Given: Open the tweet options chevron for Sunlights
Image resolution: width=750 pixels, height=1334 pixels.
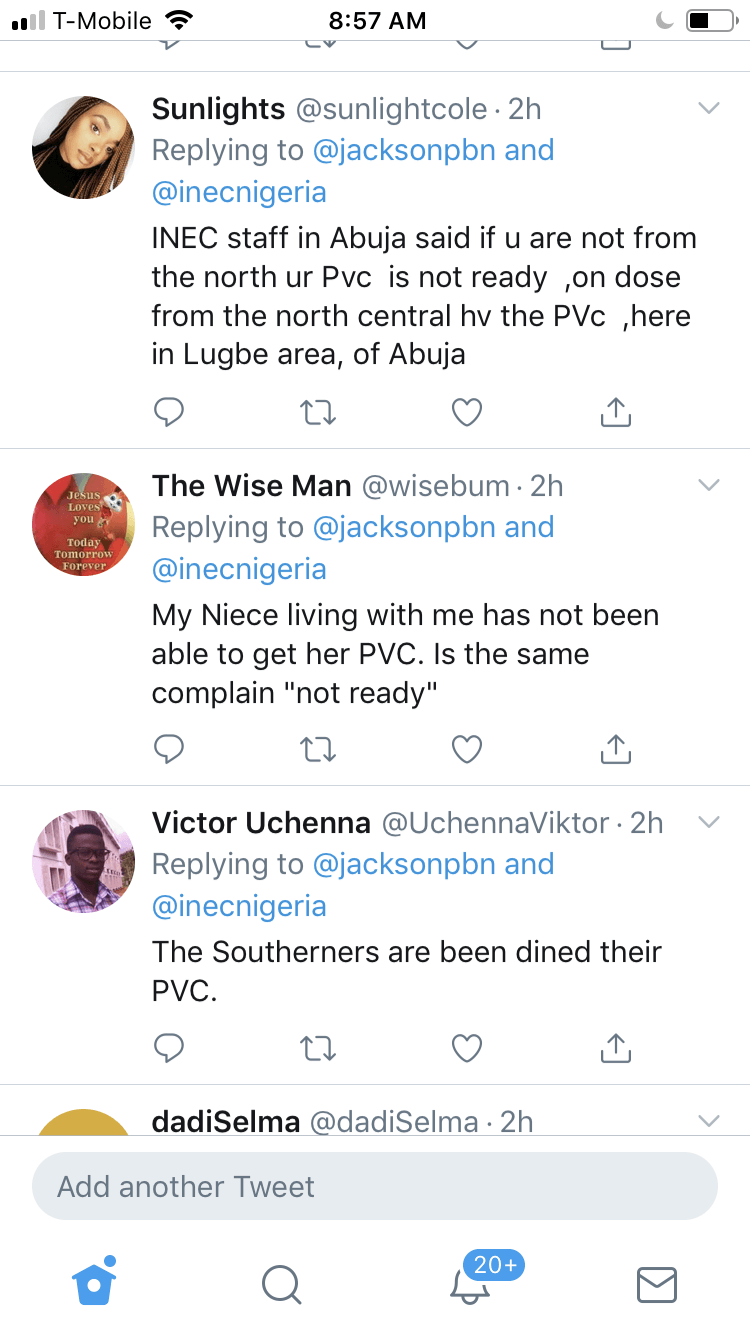Looking at the screenshot, I should coord(708,108).
